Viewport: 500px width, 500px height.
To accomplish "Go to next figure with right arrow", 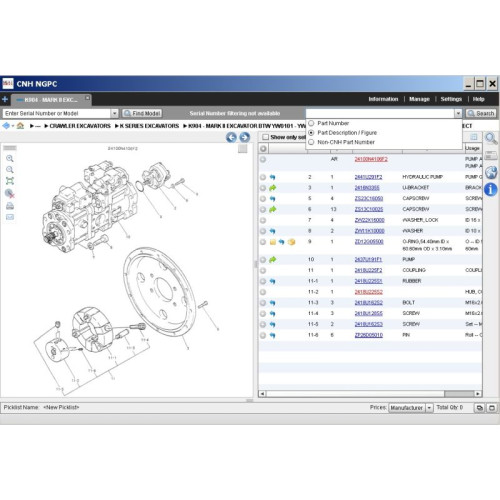I will coord(244,137).
